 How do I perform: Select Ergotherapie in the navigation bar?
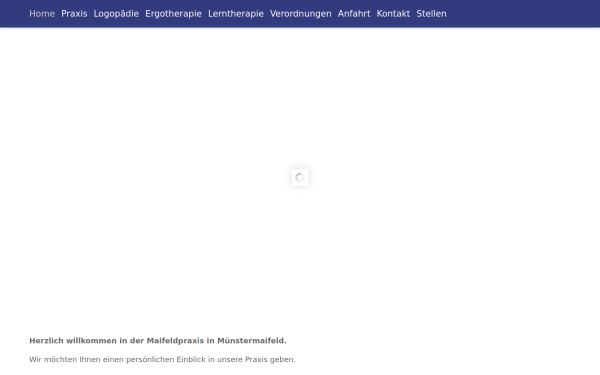coord(173,14)
